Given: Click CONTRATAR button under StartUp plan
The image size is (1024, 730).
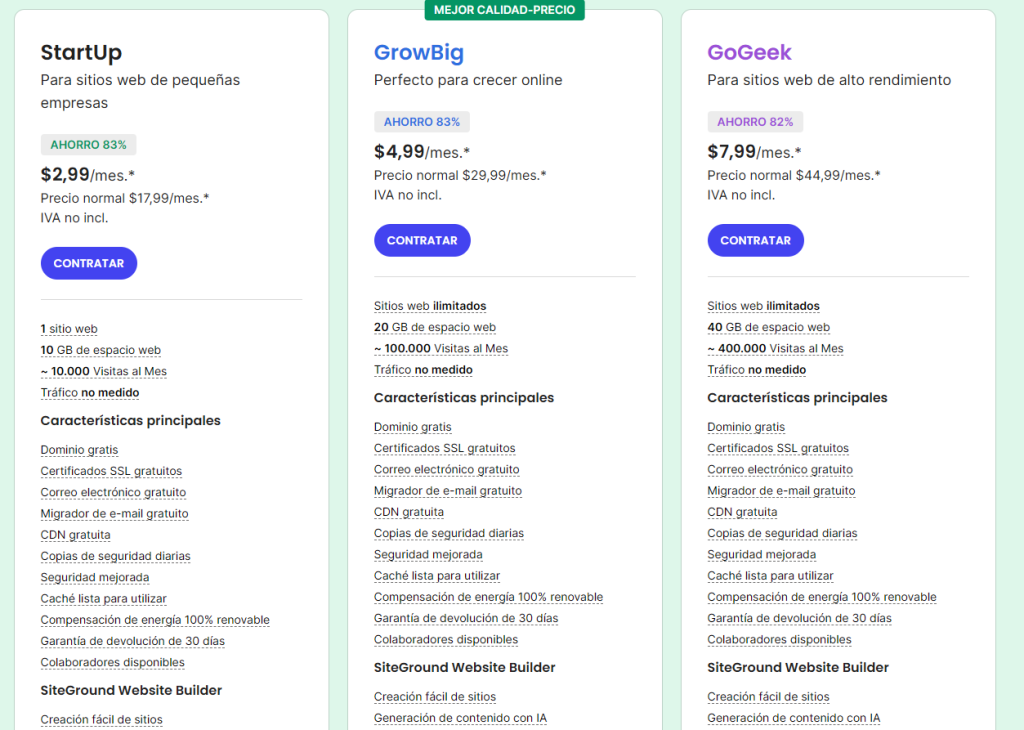Looking at the screenshot, I should (x=89, y=263).
